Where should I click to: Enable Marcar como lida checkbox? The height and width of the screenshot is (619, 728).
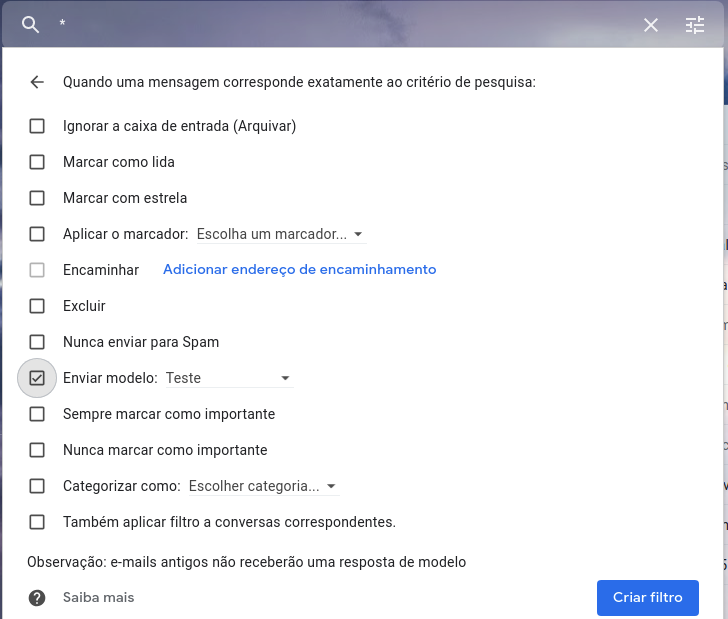click(37, 162)
